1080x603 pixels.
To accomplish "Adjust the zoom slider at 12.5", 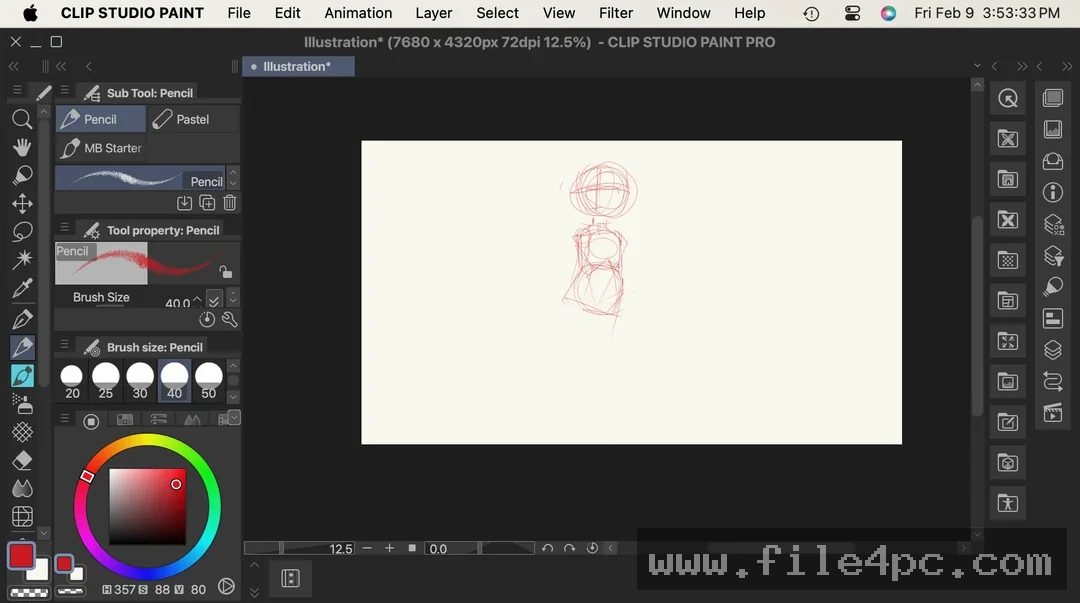I will point(300,549).
